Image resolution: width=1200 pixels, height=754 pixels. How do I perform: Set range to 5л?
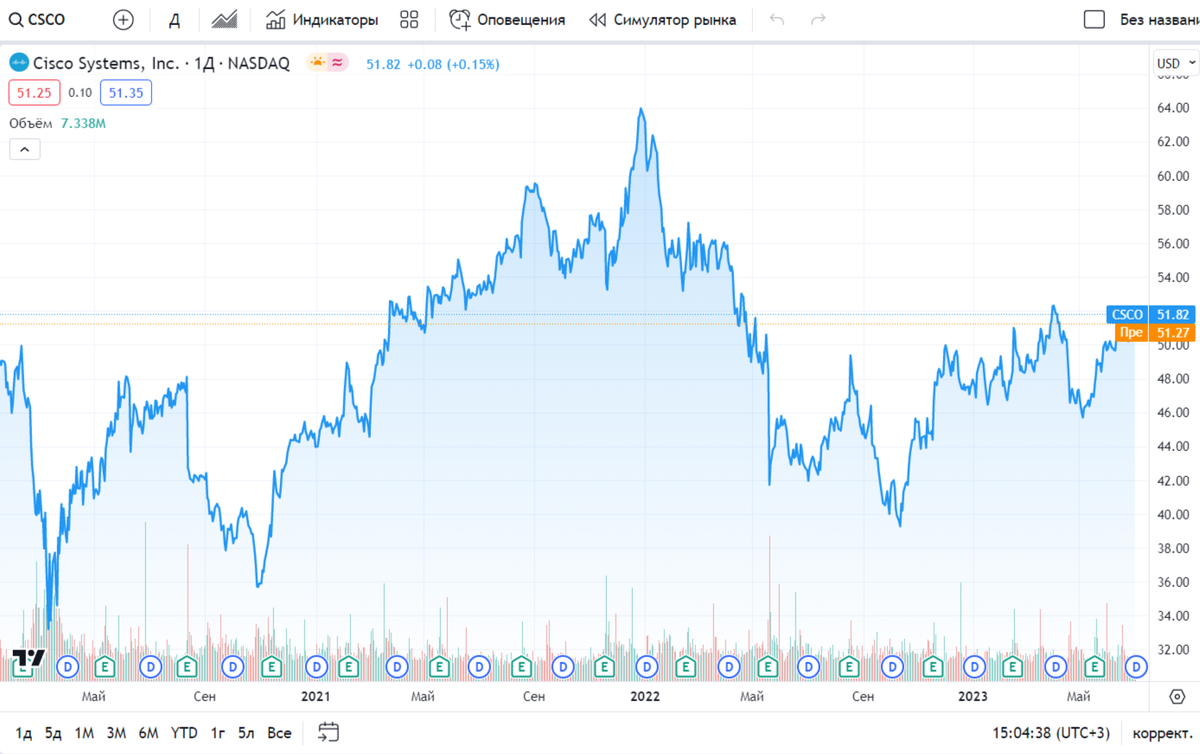point(246,733)
